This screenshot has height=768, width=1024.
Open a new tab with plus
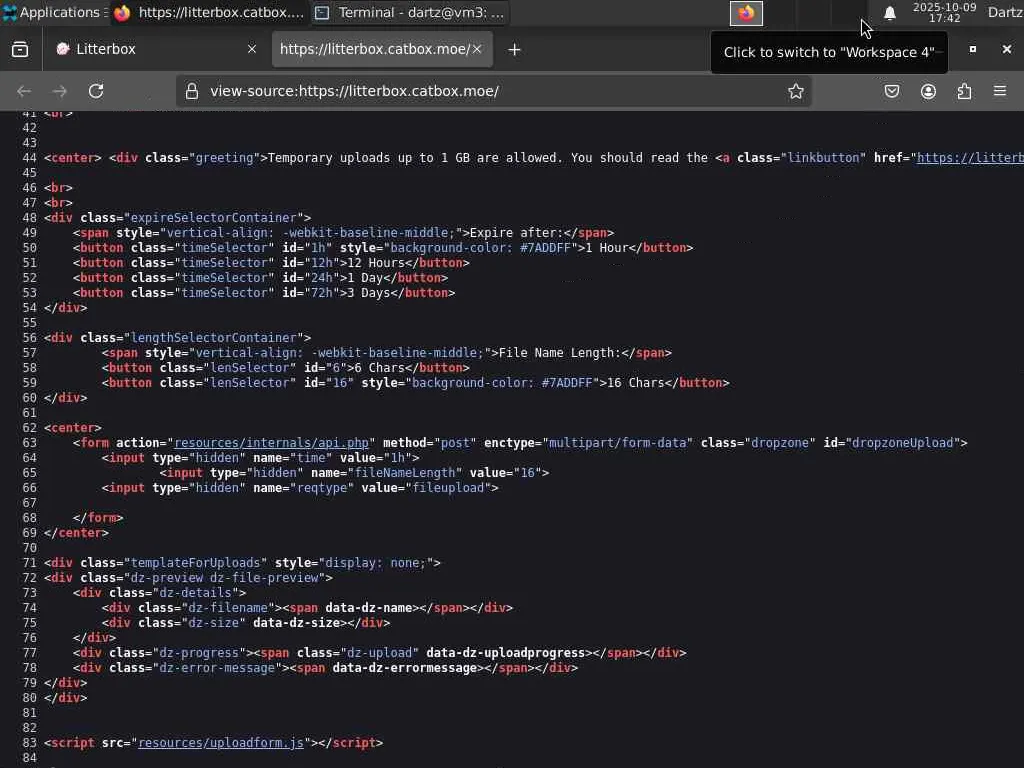coord(514,50)
